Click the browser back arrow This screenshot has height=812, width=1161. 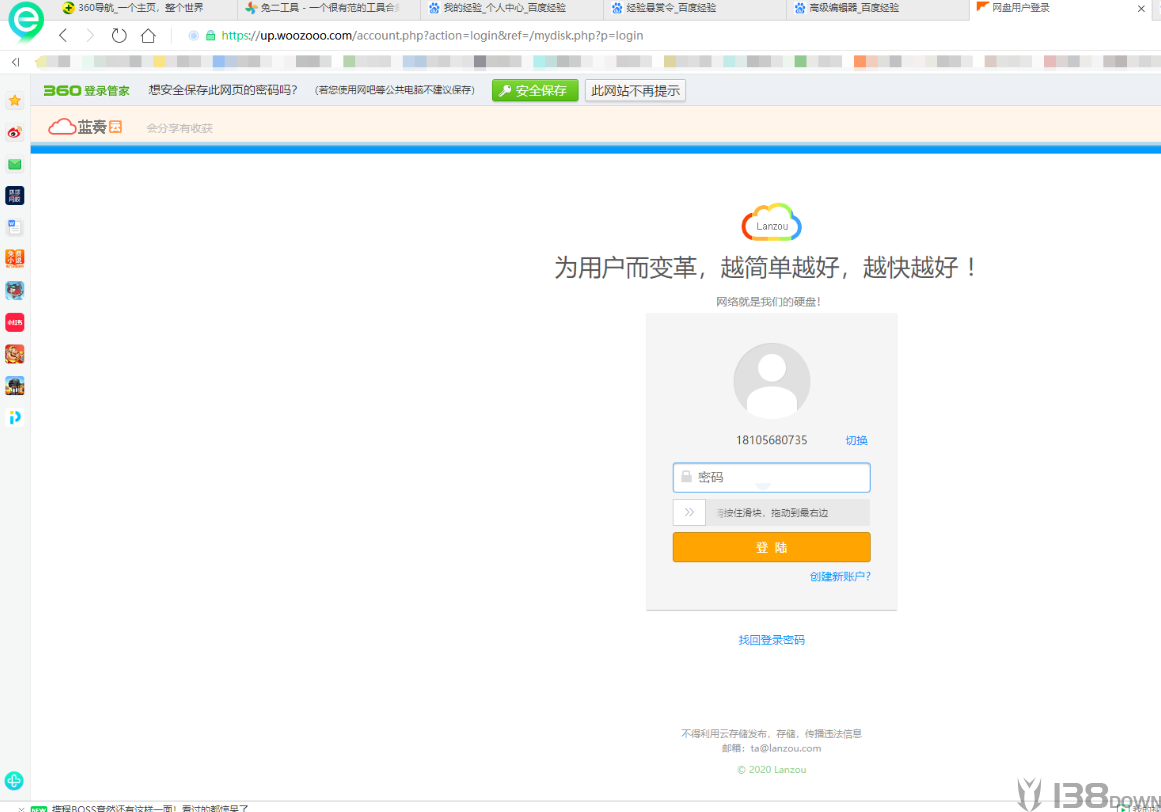[x=63, y=35]
